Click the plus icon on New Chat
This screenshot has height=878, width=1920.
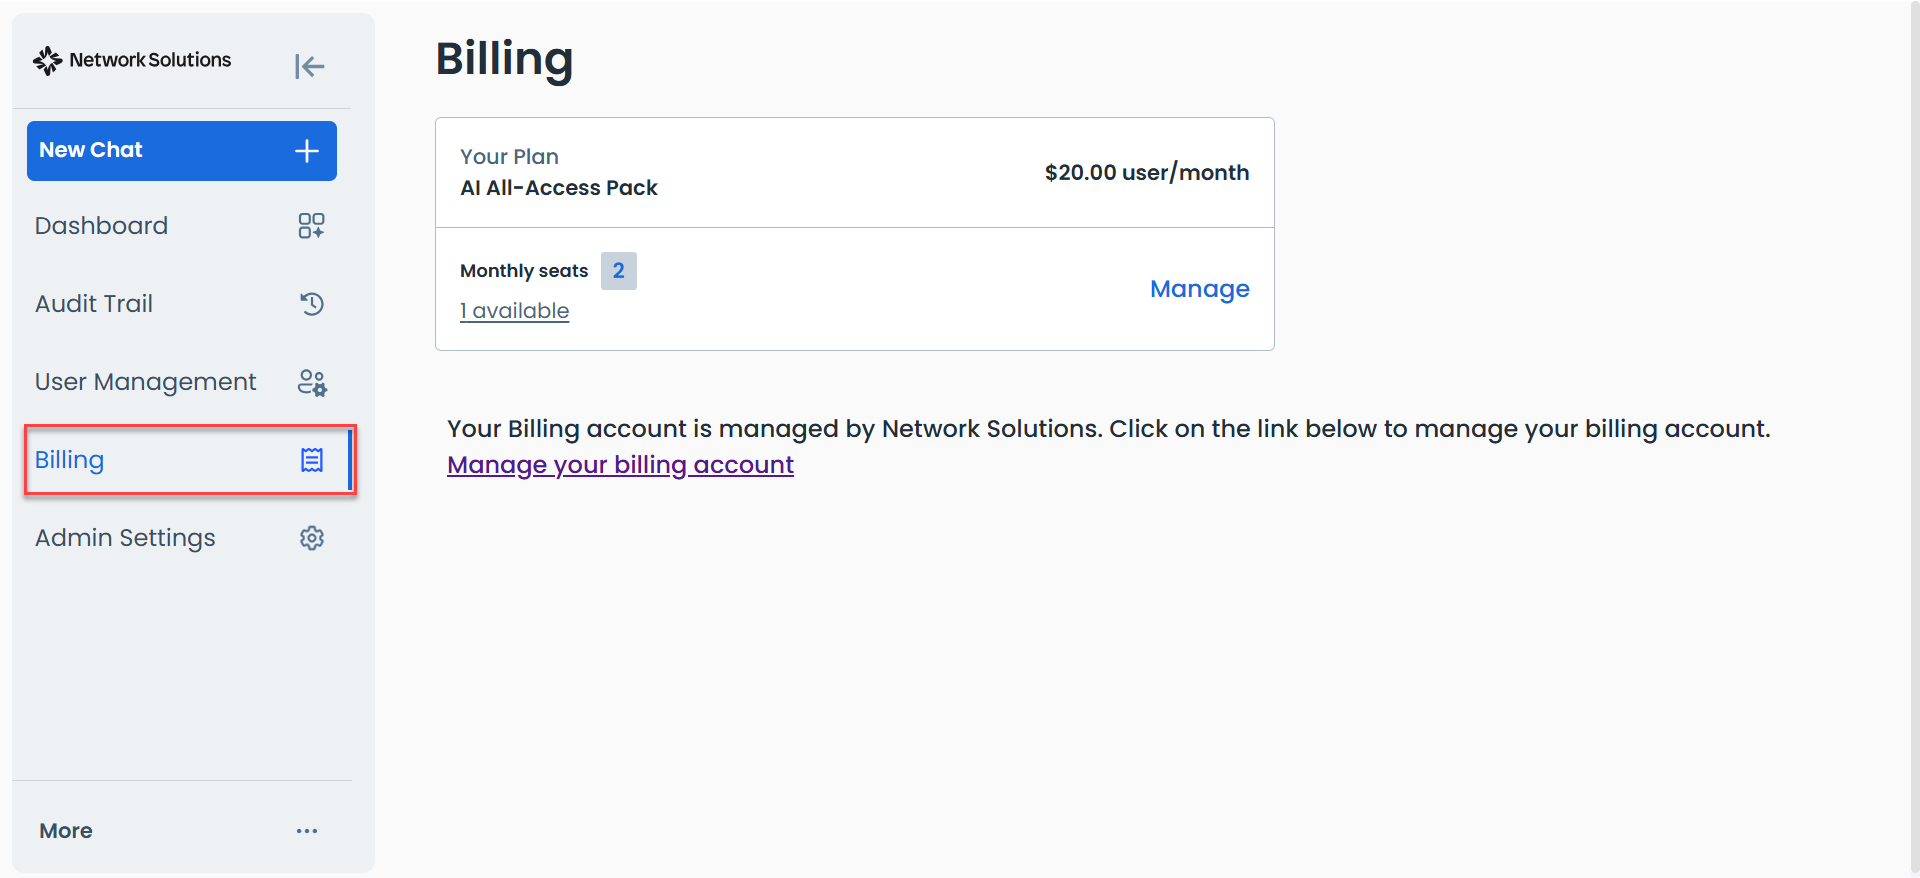pyautogui.click(x=307, y=151)
